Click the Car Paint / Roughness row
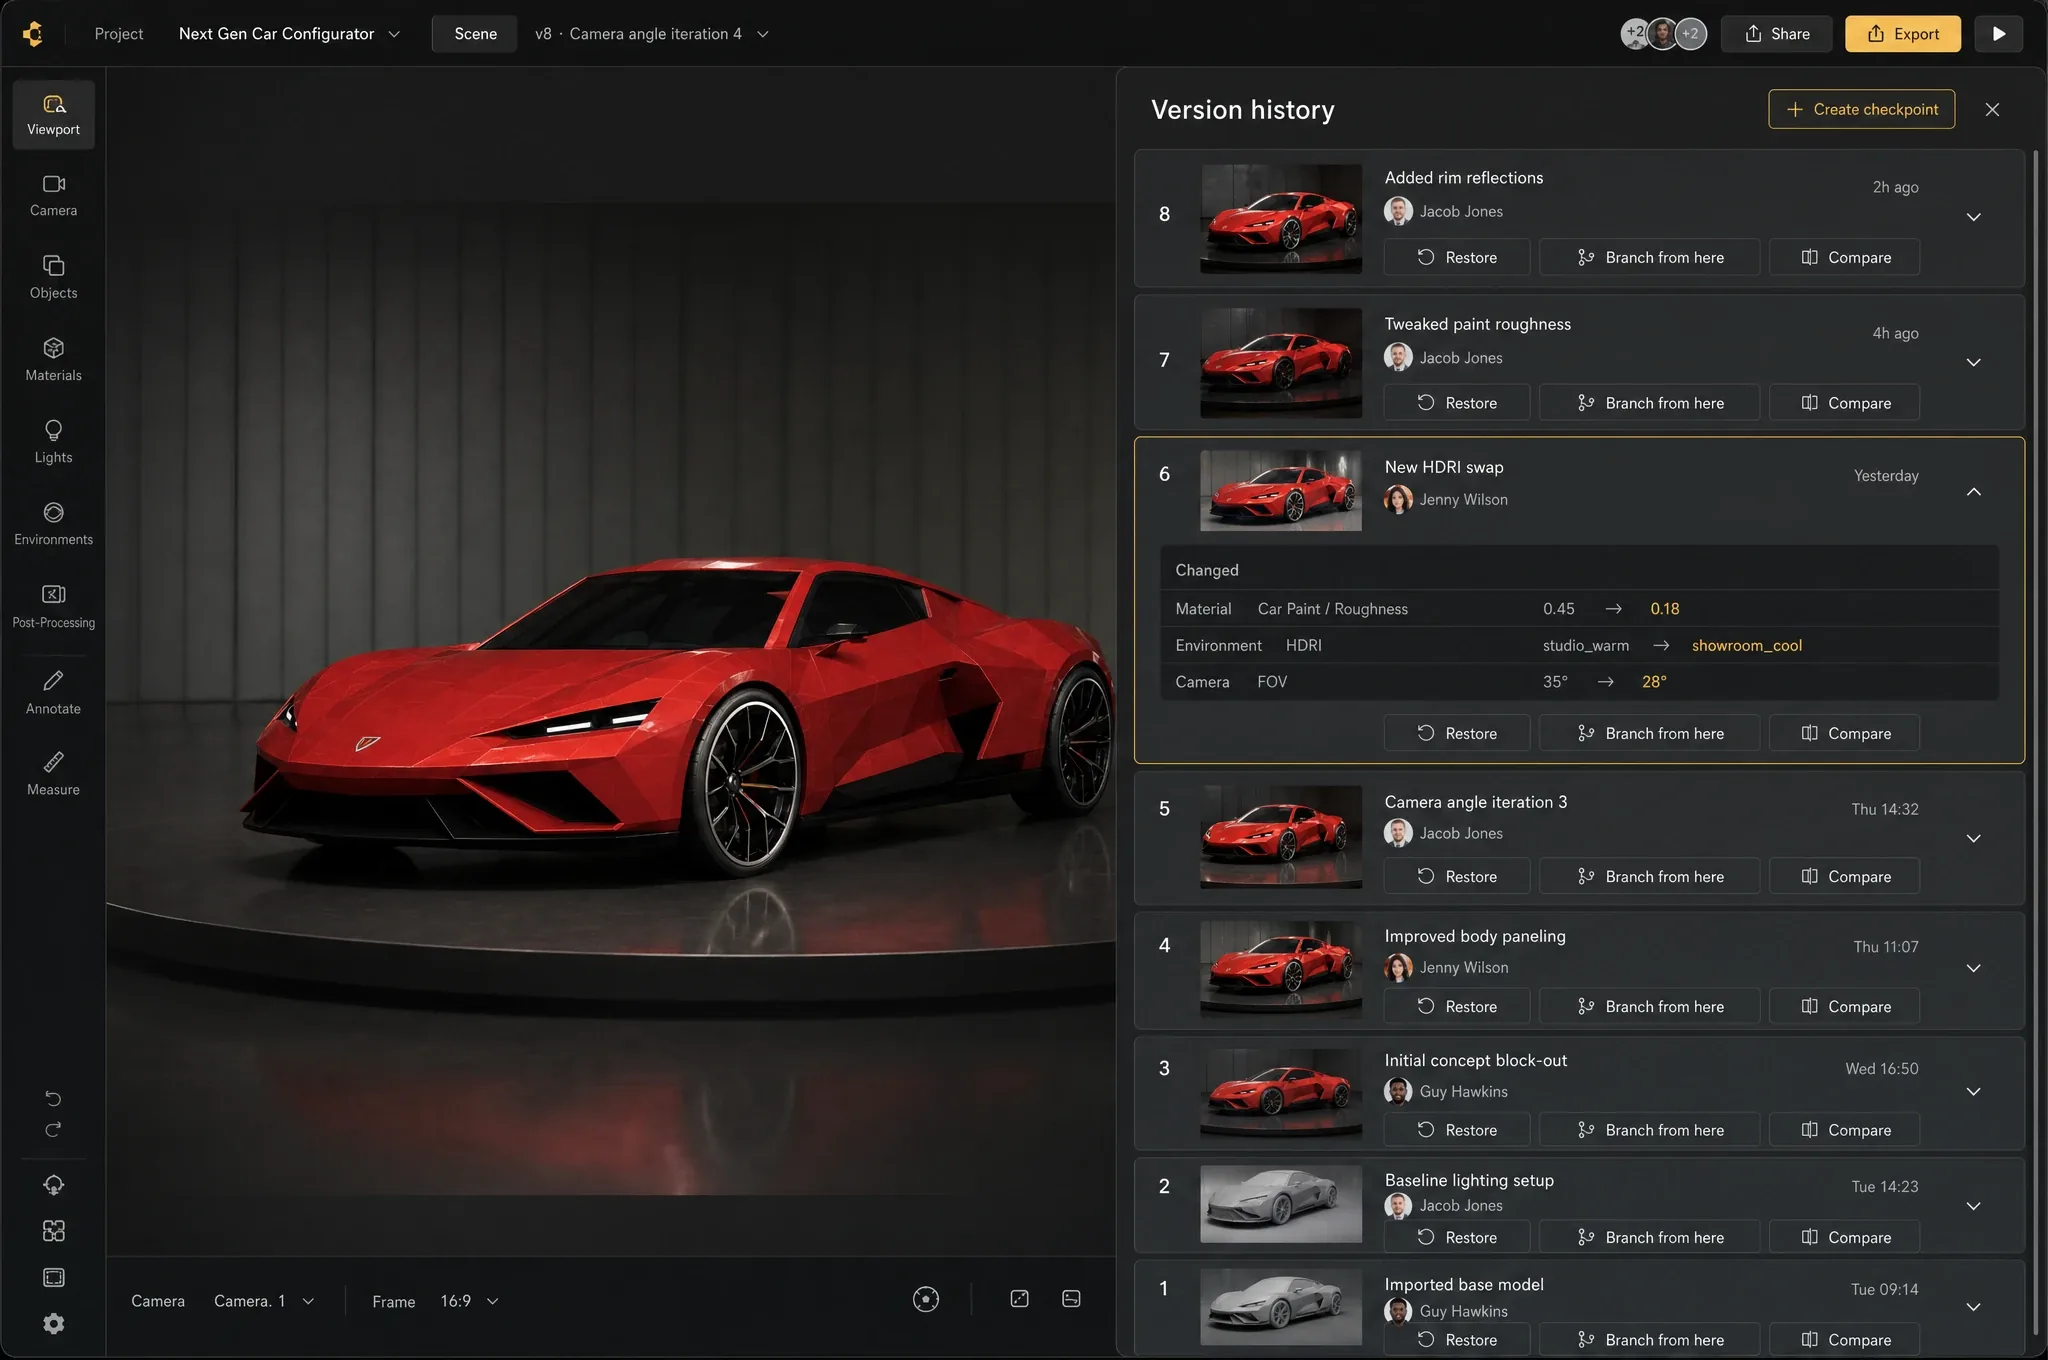Viewport: 2048px width, 1360px height. [1579, 609]
